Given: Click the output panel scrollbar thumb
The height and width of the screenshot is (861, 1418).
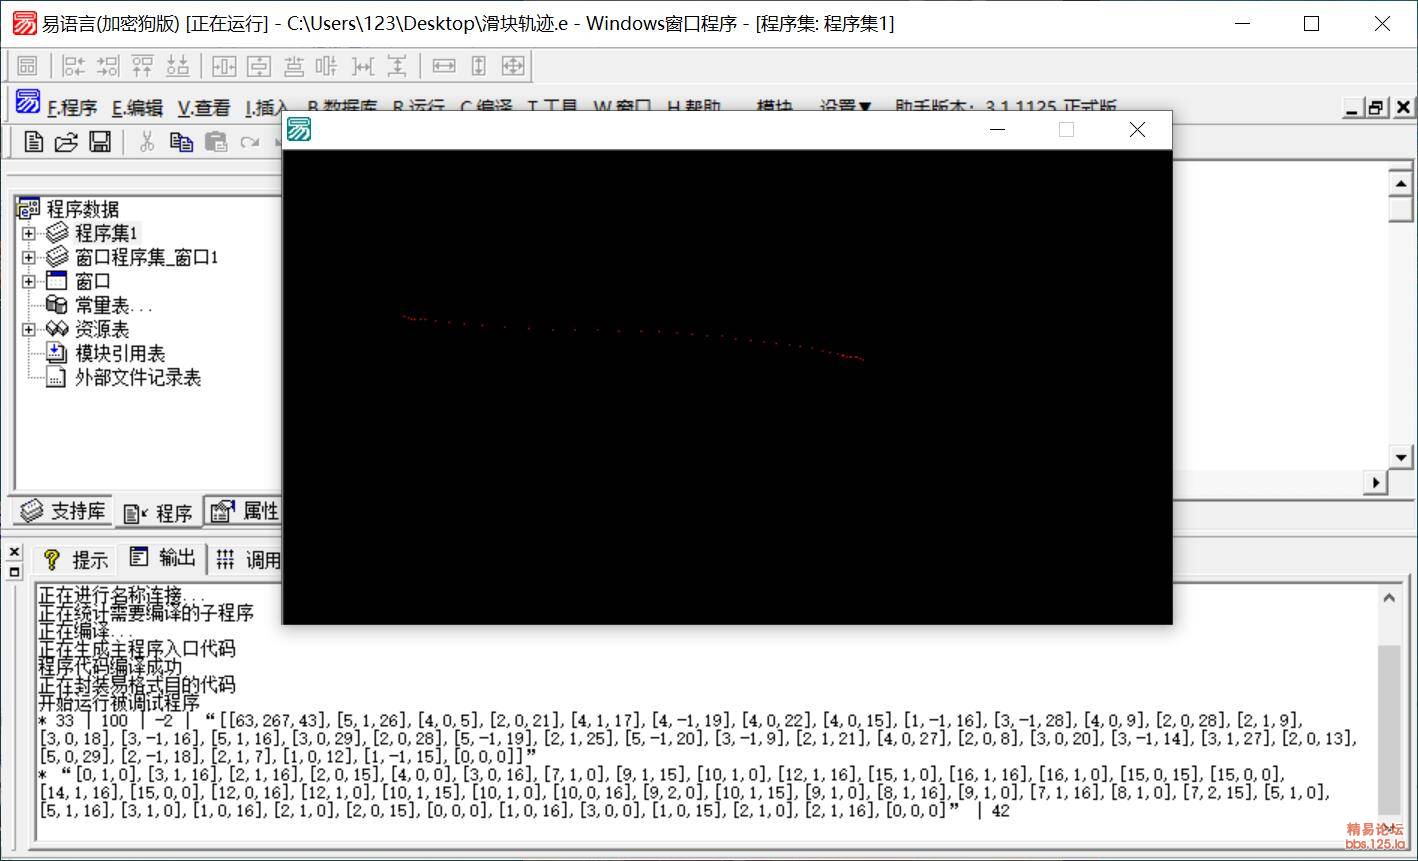Looking at the screenshot, I should point(1389,730).
